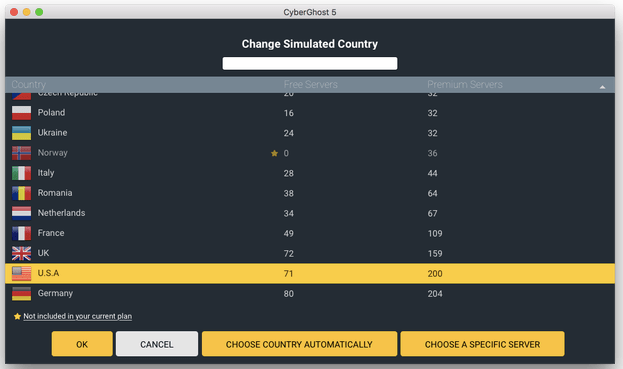Select the Italy country name
Image resolution: width=623 pixels, height=369 pixels.
[x=46, y=173]
